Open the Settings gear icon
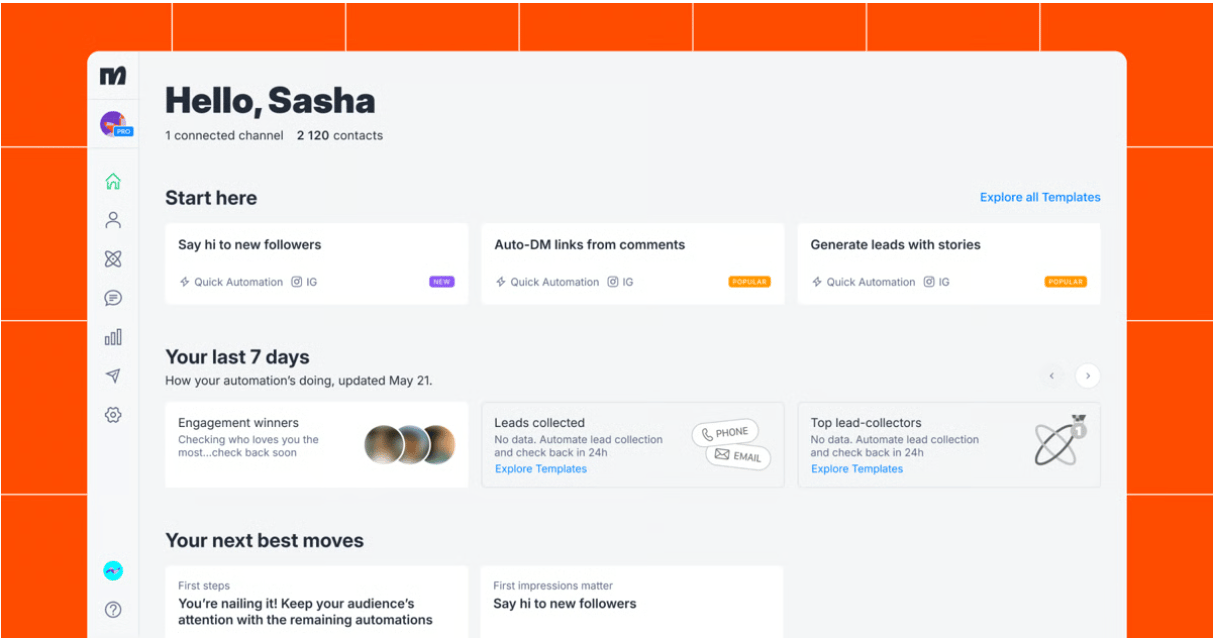Screen dimensions: 1214x638 pyautogui.click(x=113, y=414)
